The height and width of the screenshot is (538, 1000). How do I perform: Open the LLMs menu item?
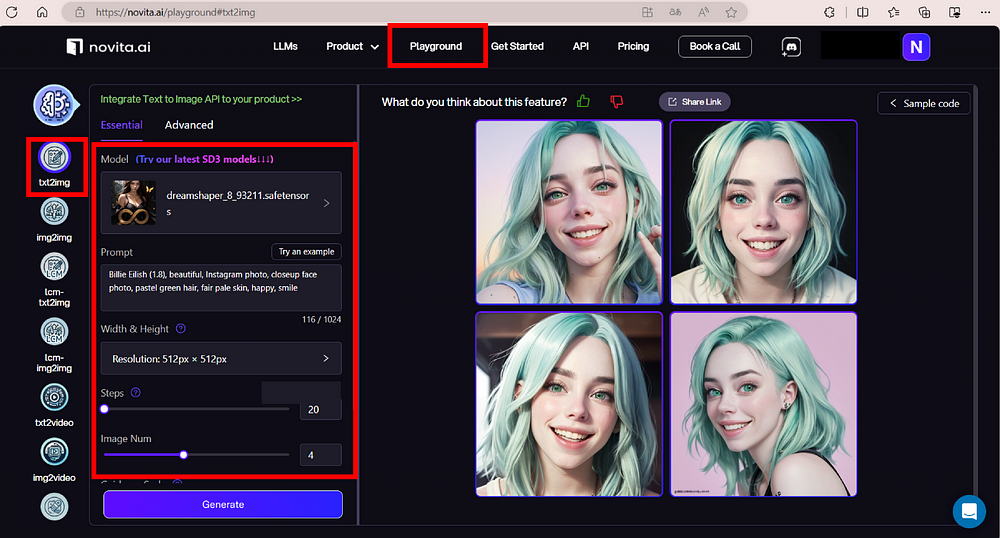click(x=285, y=47)
